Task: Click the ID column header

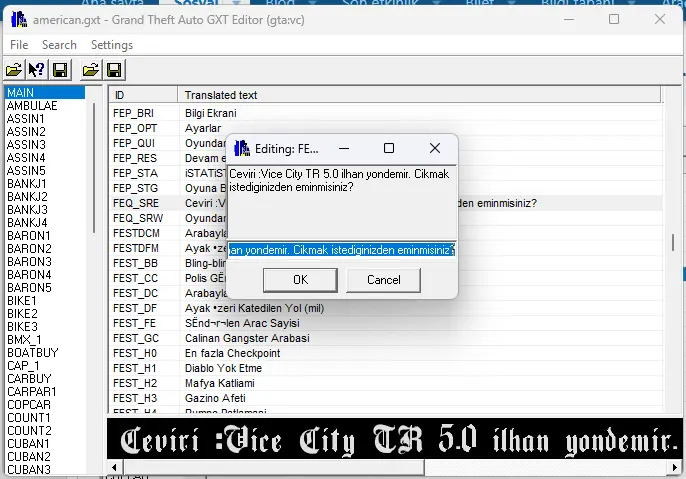Action: point(143,95)
